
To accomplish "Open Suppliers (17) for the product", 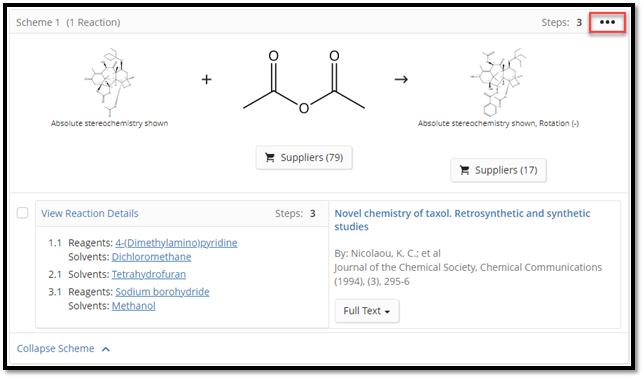I will [498, 170].
